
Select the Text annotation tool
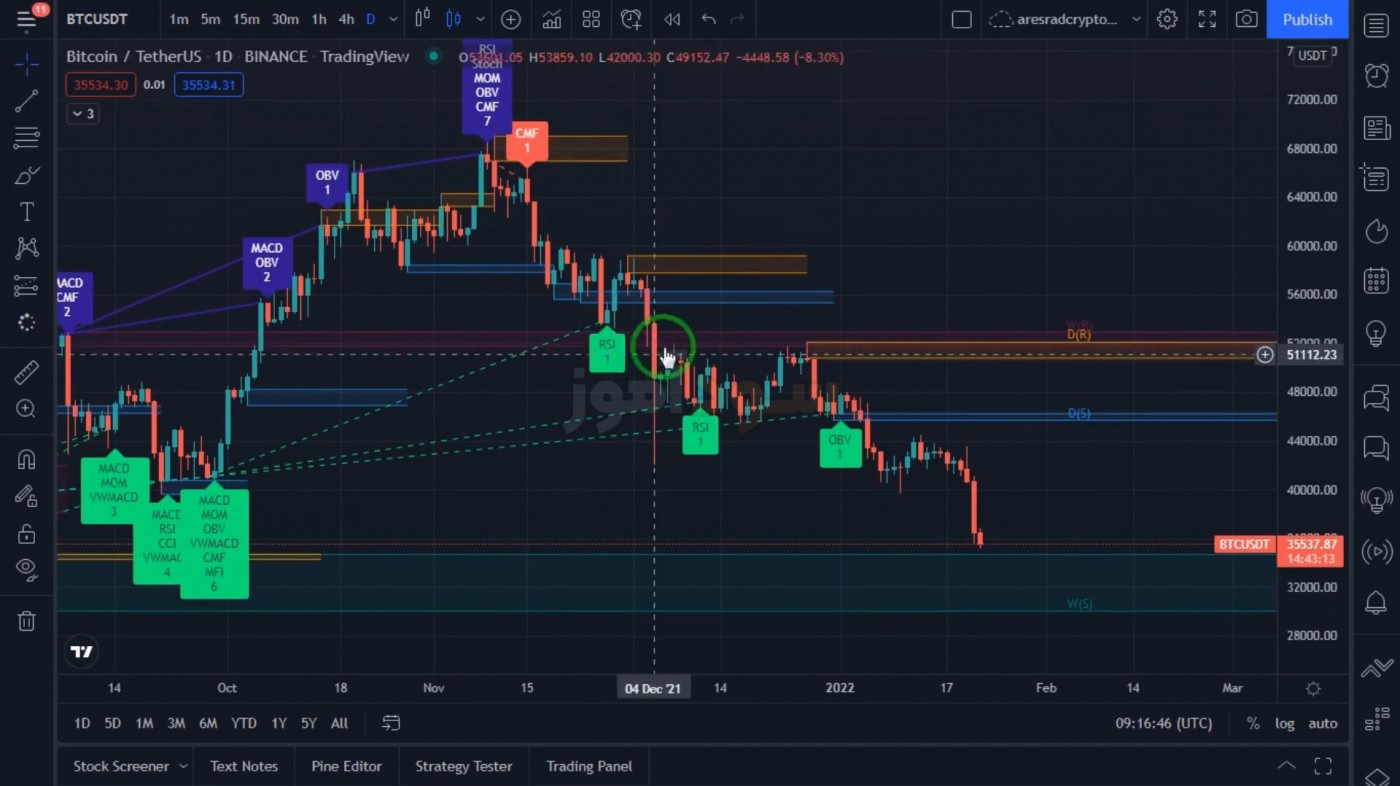coord(27,211)
